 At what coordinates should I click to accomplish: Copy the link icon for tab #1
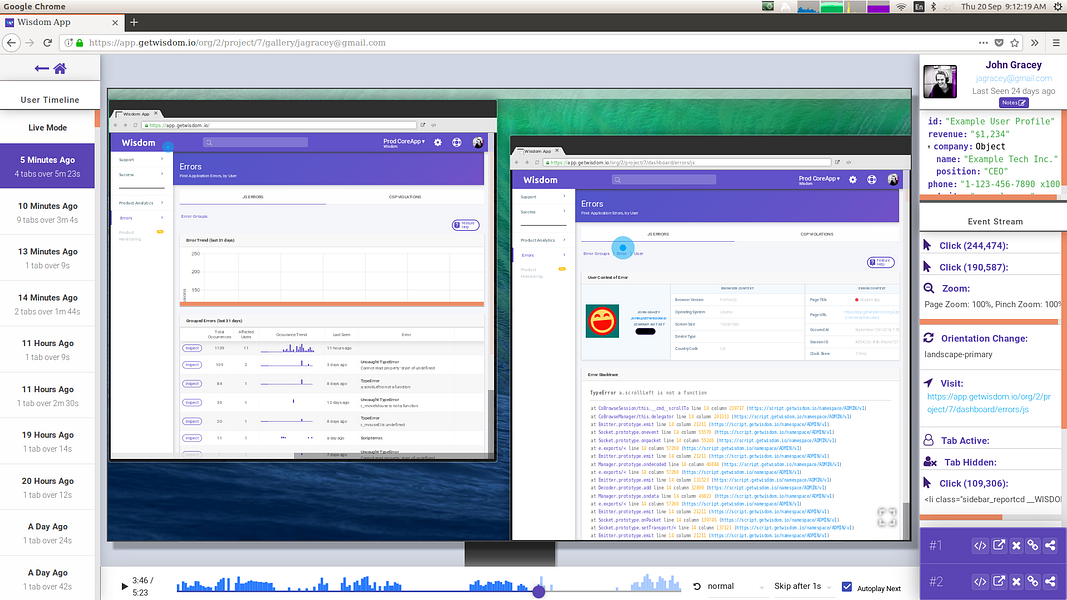(x=1033, y=546)
